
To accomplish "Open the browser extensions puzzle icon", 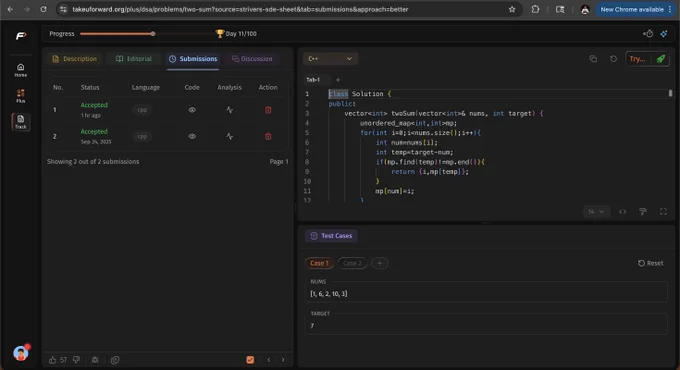I will 535,9.
